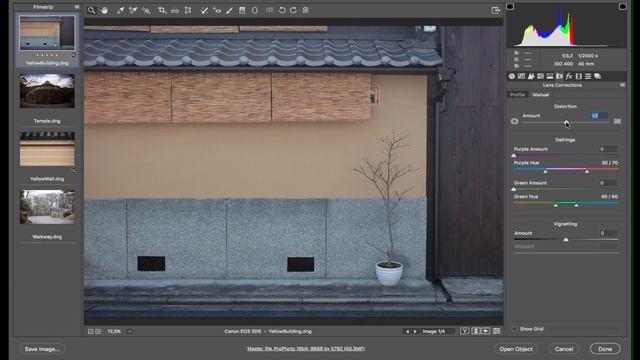Image resolution: width=640 pixels, height=360 pixels.
Task: Open the Lens Corrections panel menu
Action: pyautogui.click(x=622, y=85)
